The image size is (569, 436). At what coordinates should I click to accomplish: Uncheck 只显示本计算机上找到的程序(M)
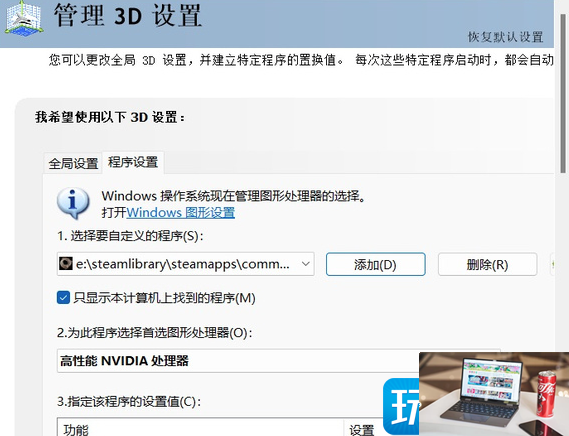coord(63,298)
